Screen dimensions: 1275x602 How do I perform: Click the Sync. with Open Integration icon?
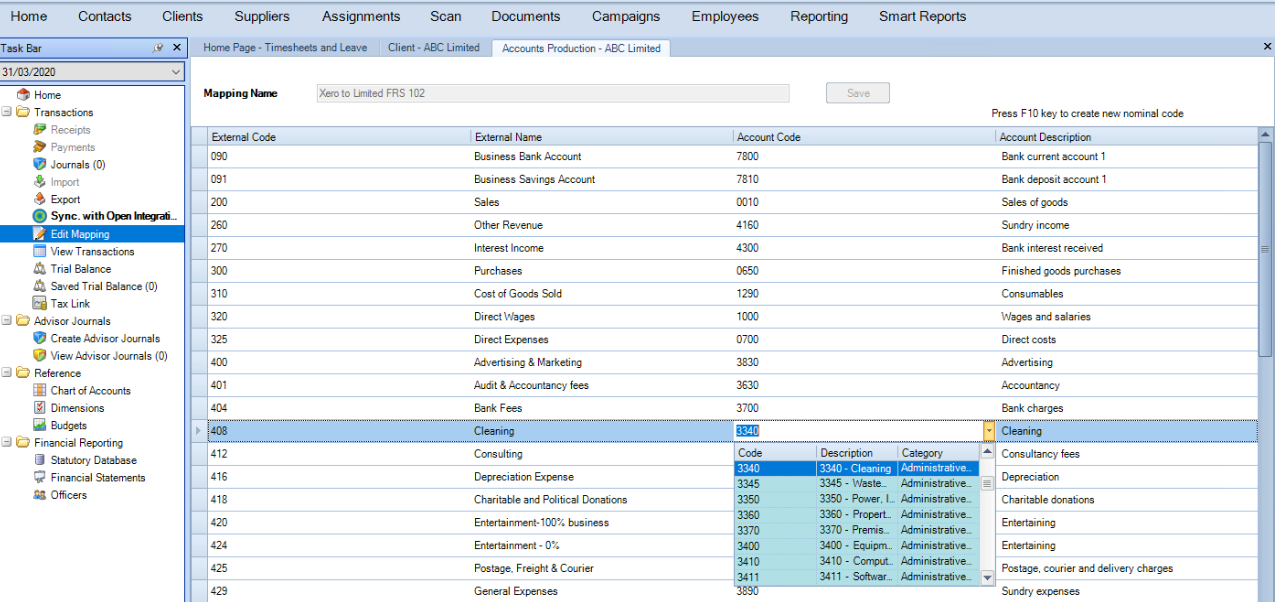coord(40,216)
